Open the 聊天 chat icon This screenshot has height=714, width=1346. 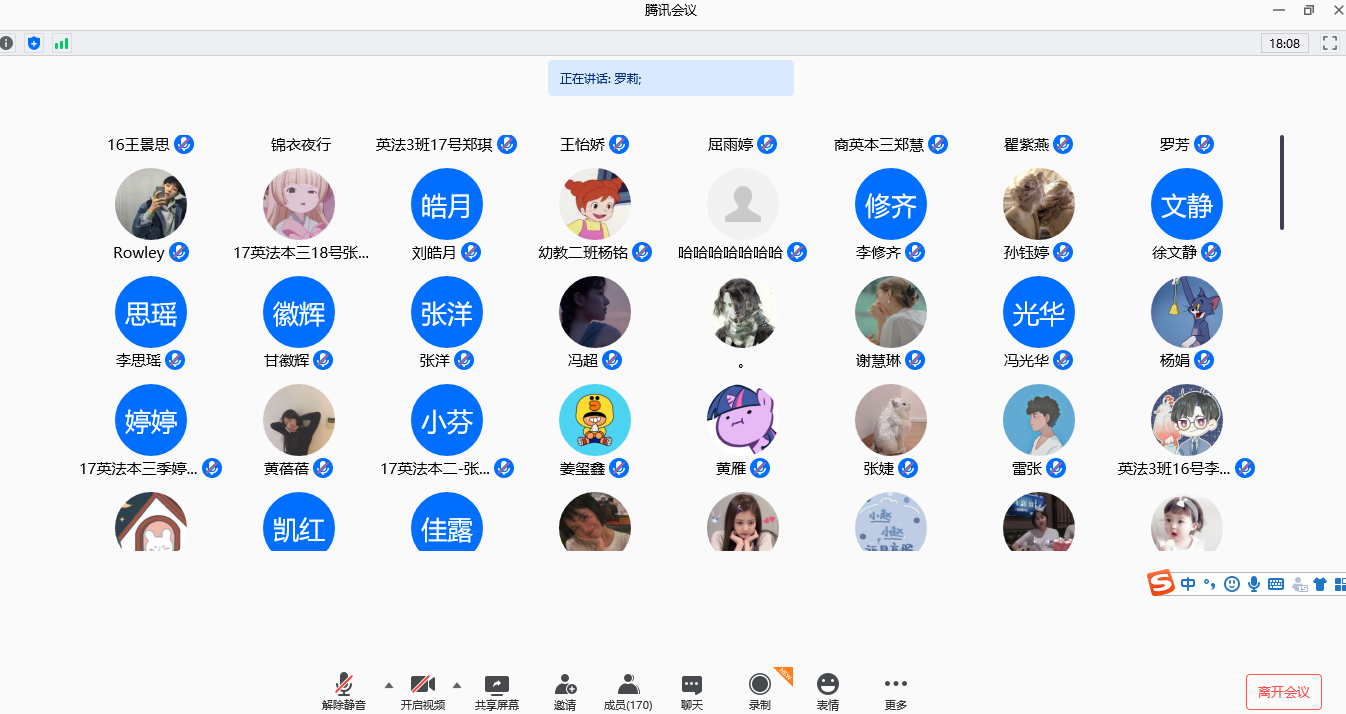(x=692, y=685)
